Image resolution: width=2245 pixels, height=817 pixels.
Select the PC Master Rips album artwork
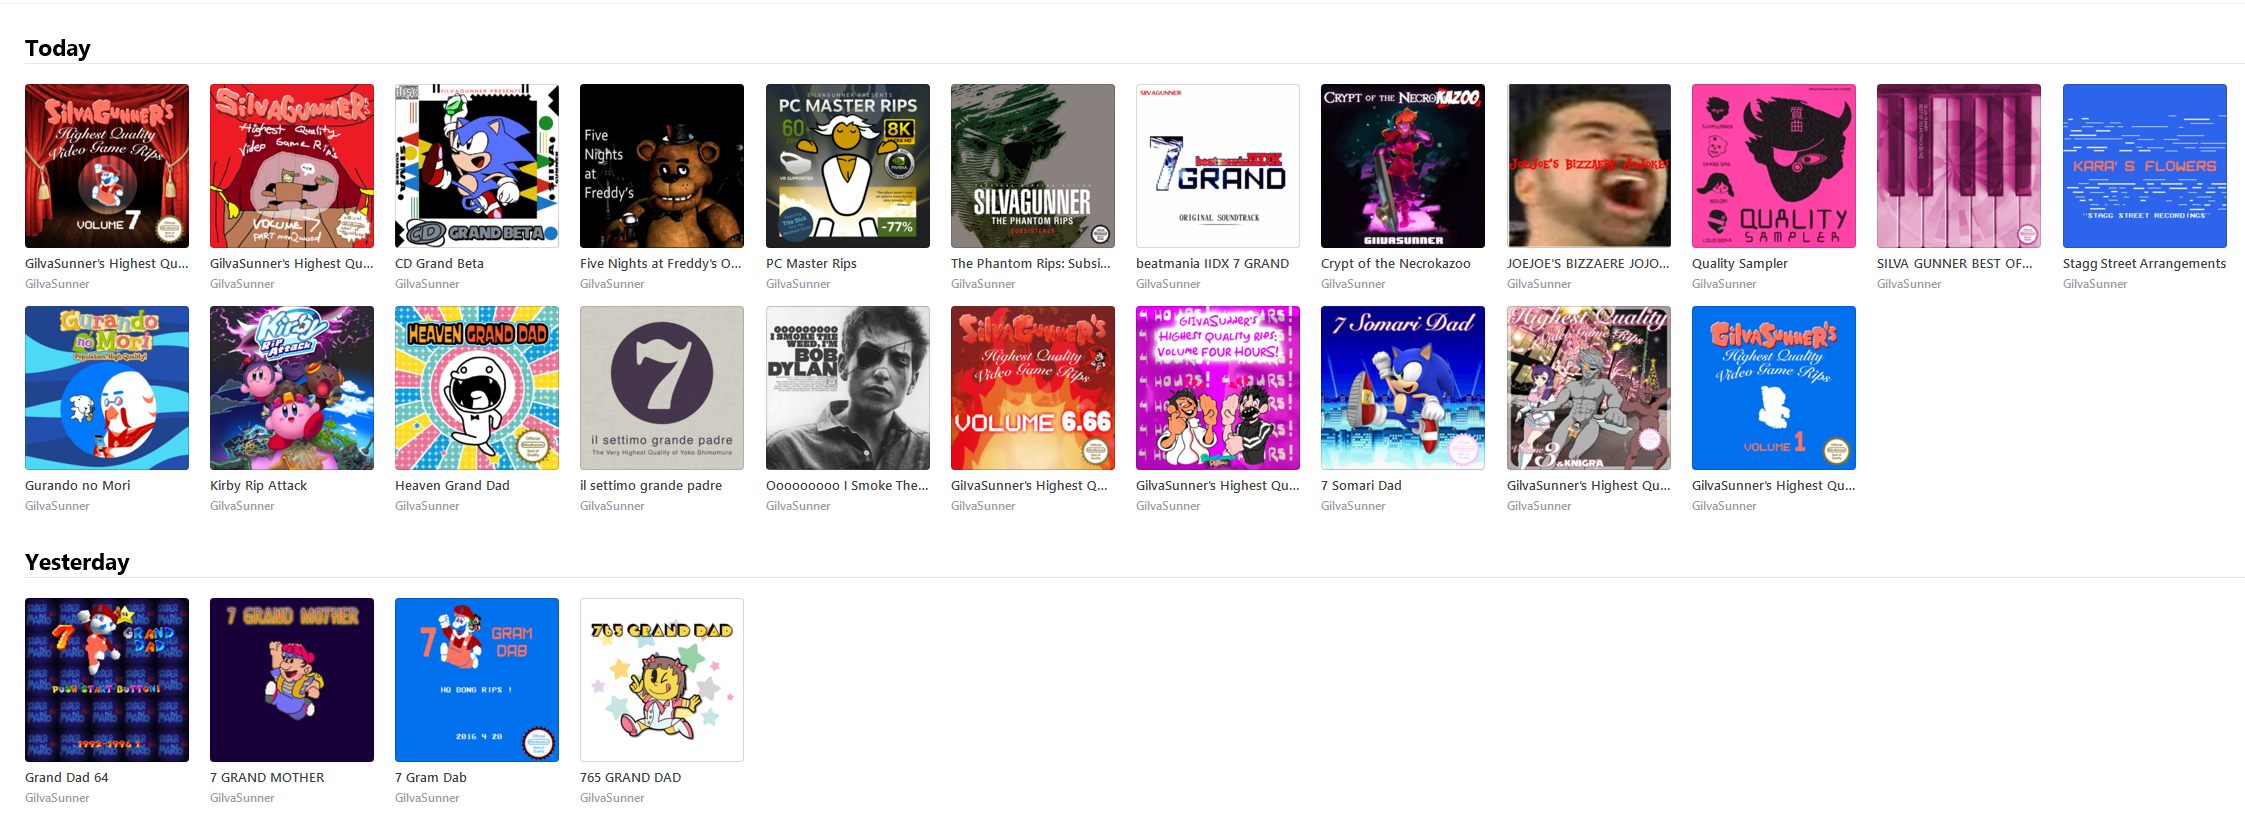click(x=848, y=166)
